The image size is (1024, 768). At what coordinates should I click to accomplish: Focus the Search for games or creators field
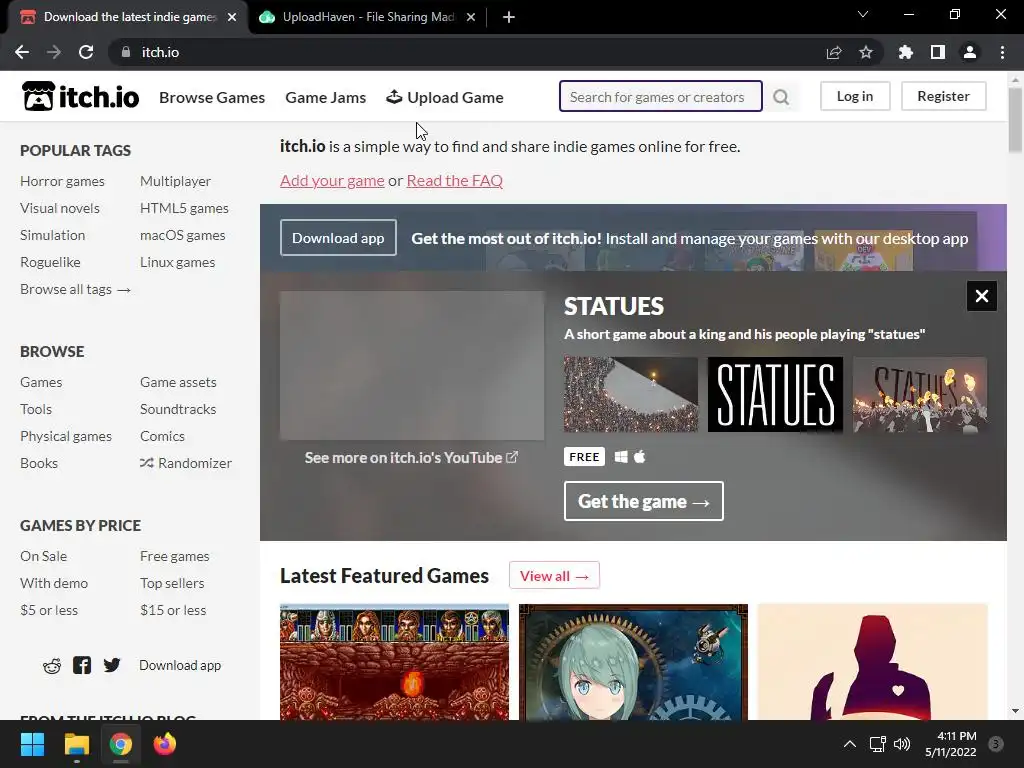click(660, 97)
